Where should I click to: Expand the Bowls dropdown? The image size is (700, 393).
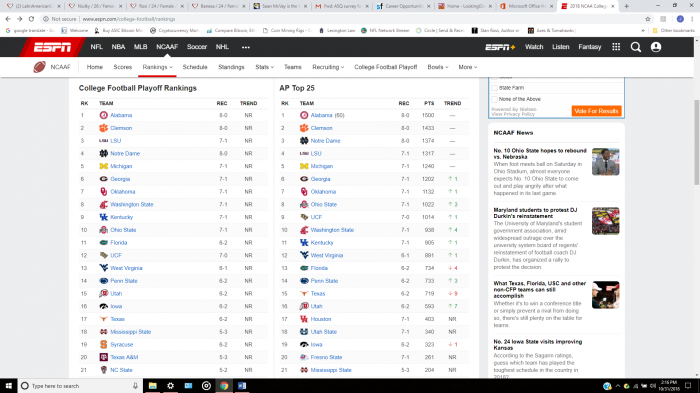coord(438,67)
